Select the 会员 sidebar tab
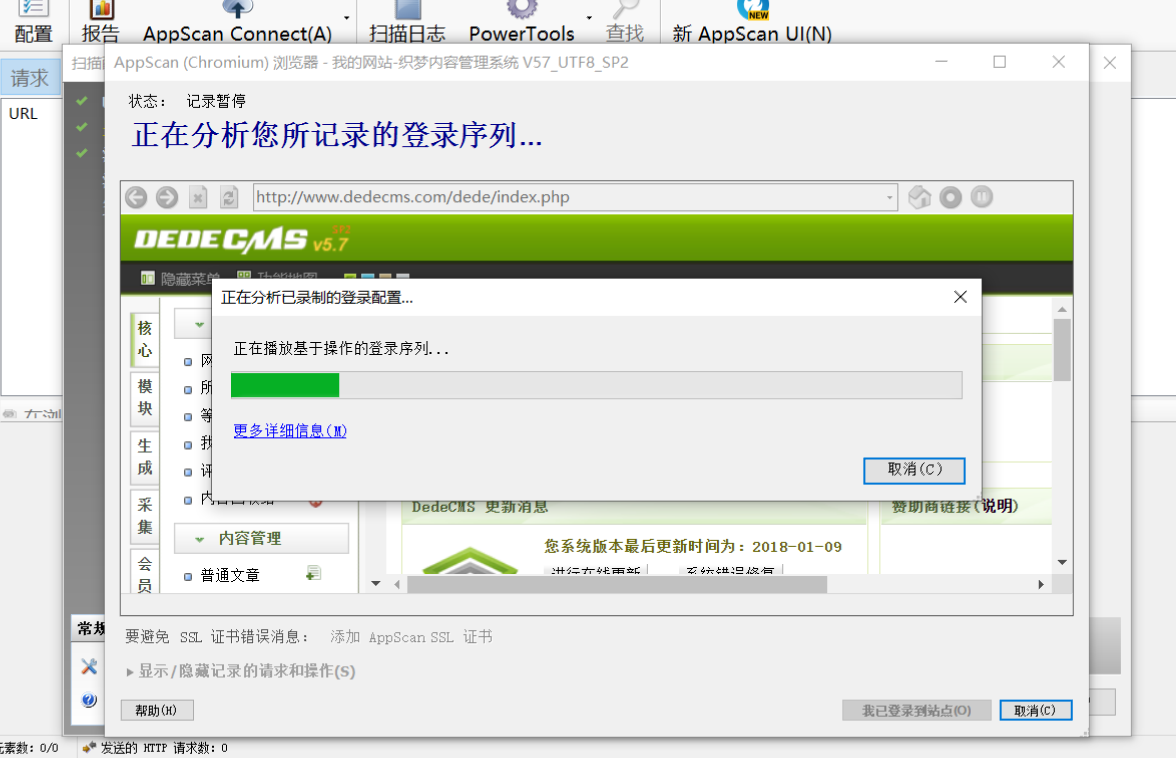Screen dimensions: 1176x758 pyautogui.click(x=145, y=573)
